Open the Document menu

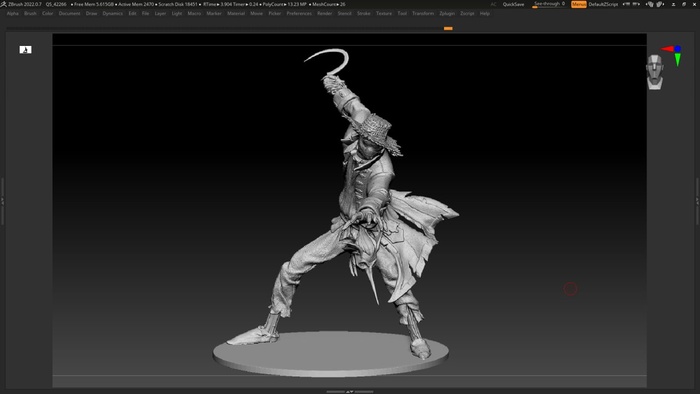[69, 13]
